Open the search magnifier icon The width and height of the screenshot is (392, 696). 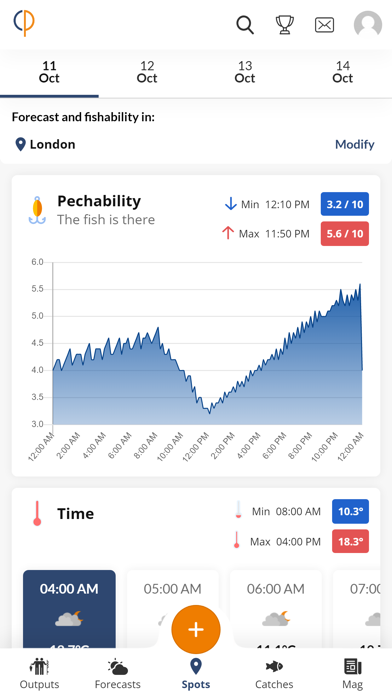point(245,25)
